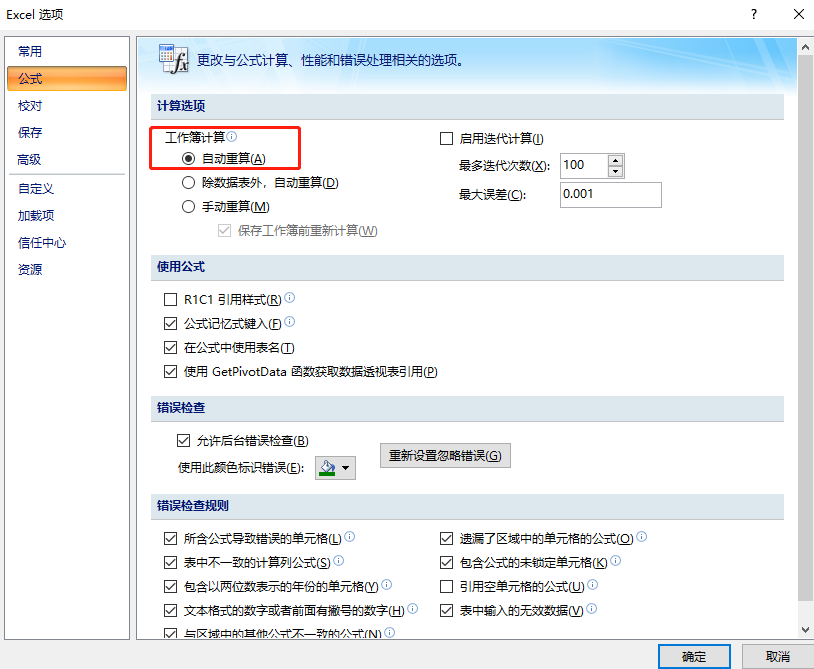Toggle 与区域中的其他公式不一致的公式 checkbox

point(170,634)
